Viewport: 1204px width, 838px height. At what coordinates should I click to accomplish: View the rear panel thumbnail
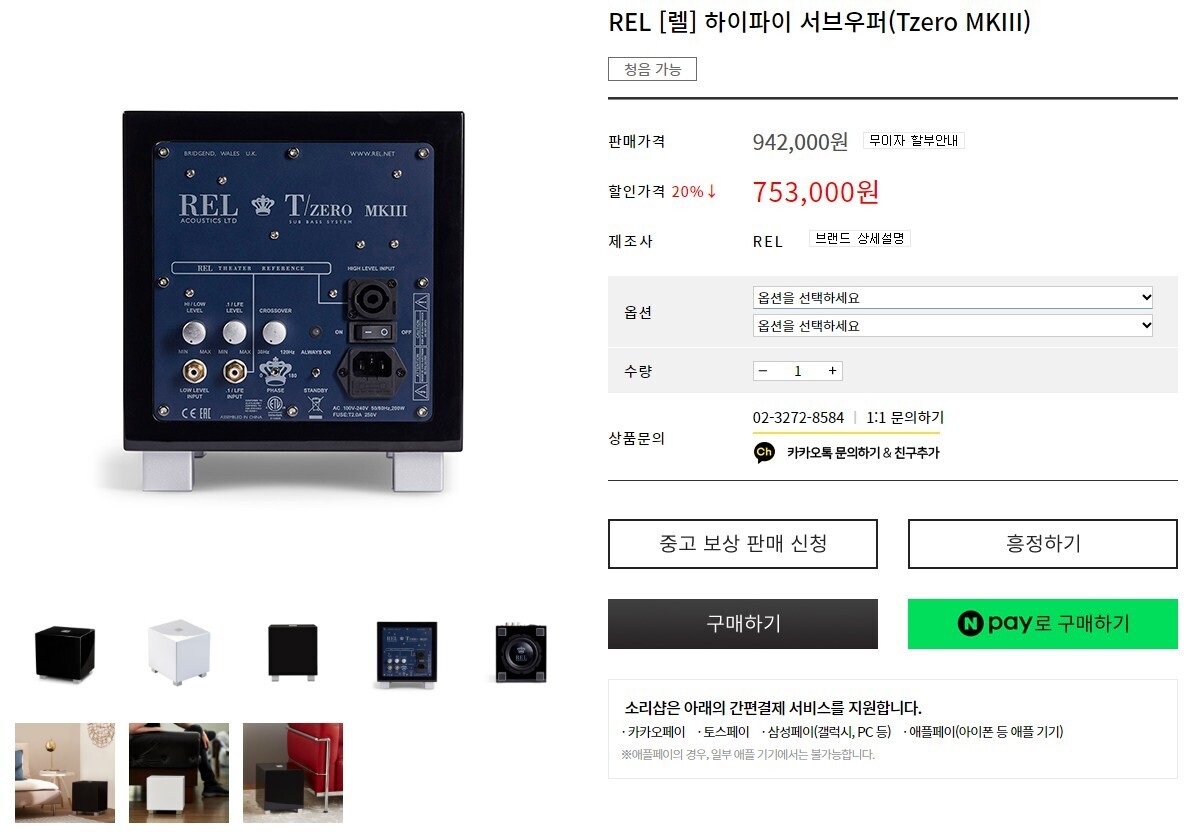point(407,652)
